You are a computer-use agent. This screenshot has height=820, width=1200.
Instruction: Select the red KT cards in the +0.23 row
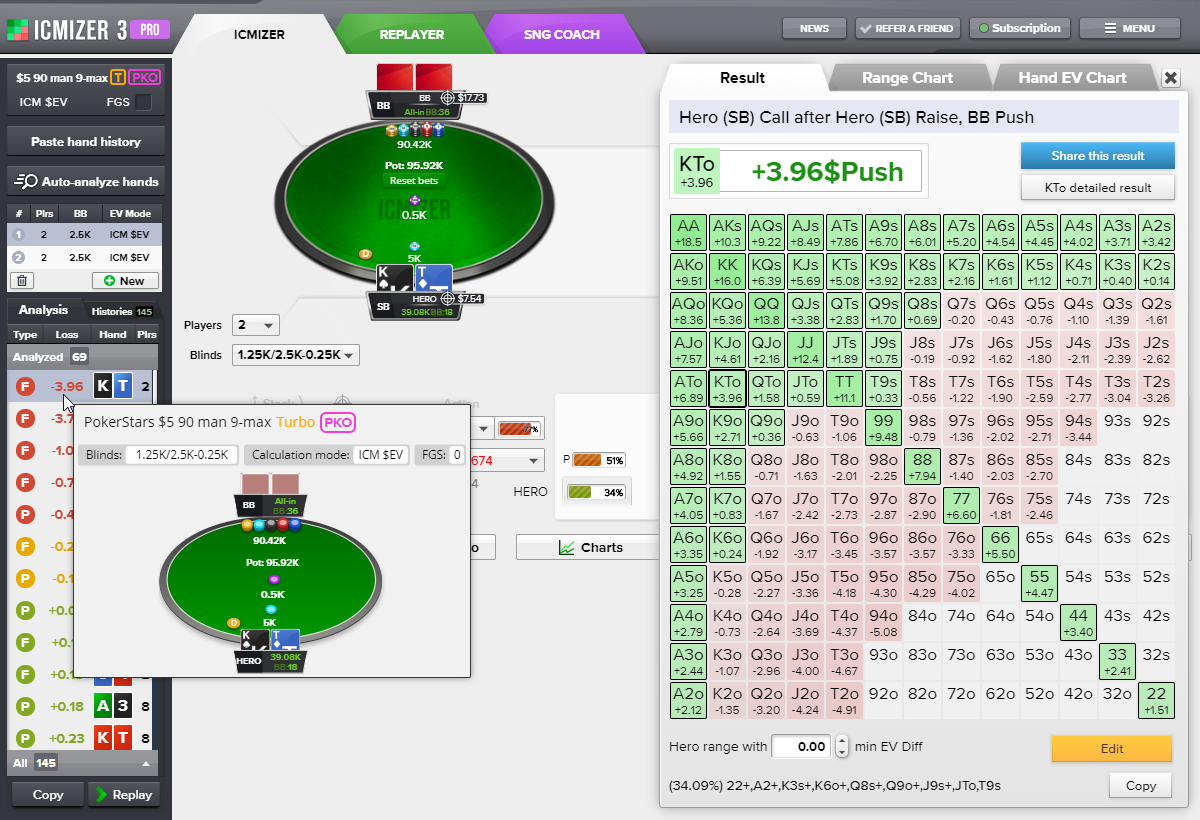coord(113,738)
